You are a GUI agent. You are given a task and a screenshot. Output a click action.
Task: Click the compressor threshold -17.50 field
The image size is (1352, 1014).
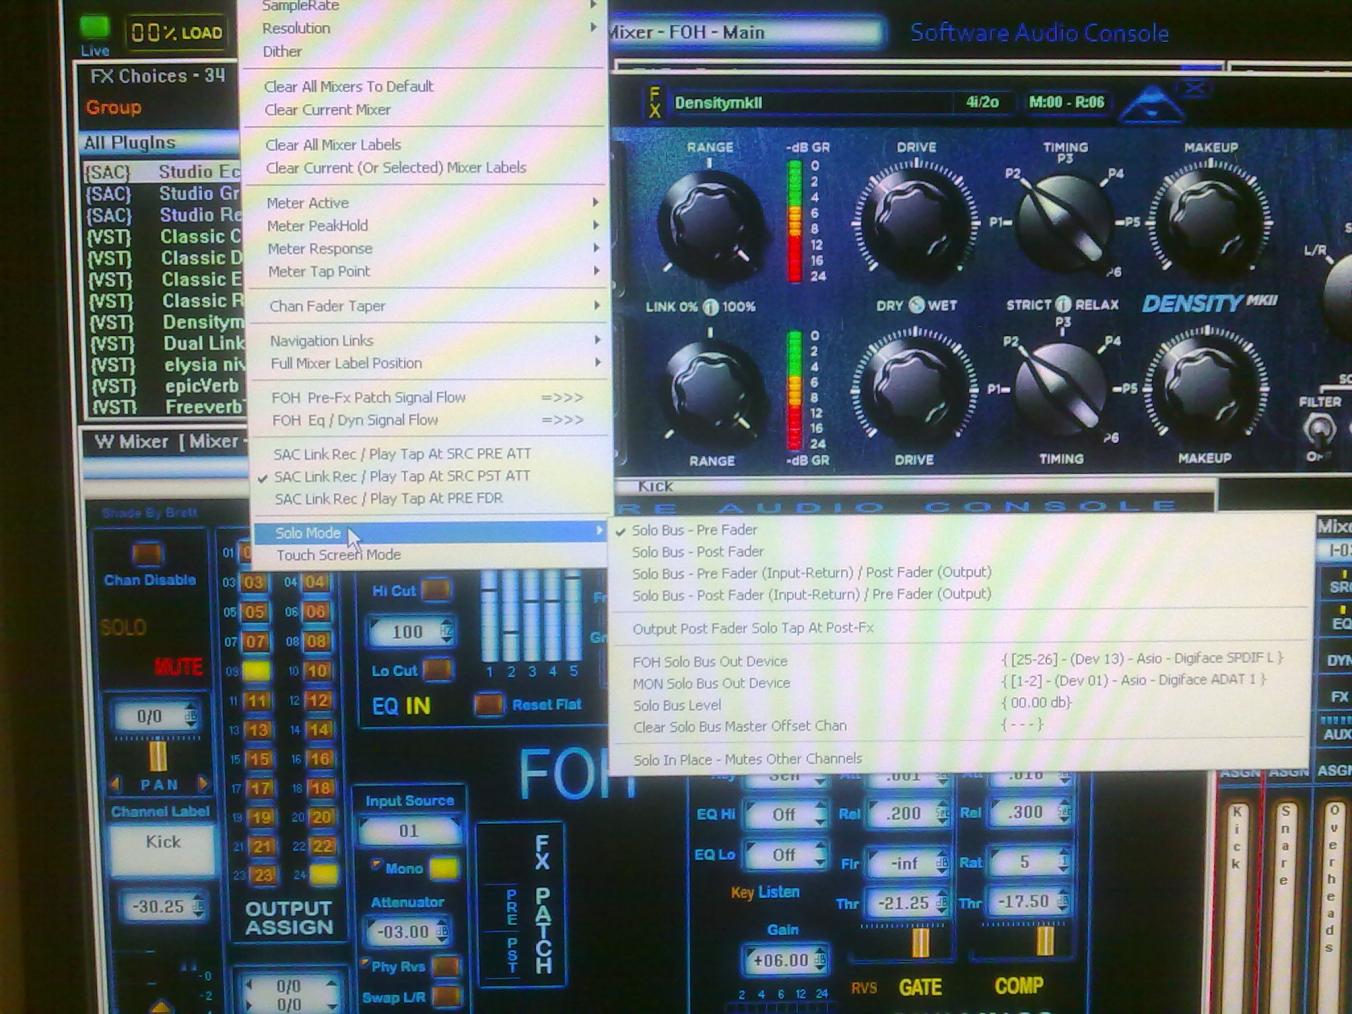pyautogui.click(x=1026, y=902)
